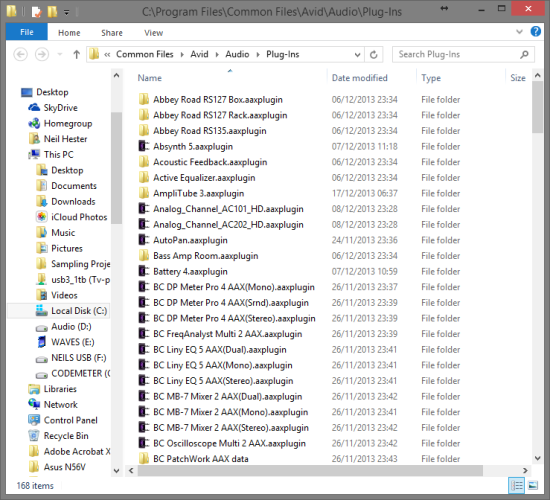Select Downloads folder in sidebar
Viewport: 550px width, 500px height.
[66, 202]
